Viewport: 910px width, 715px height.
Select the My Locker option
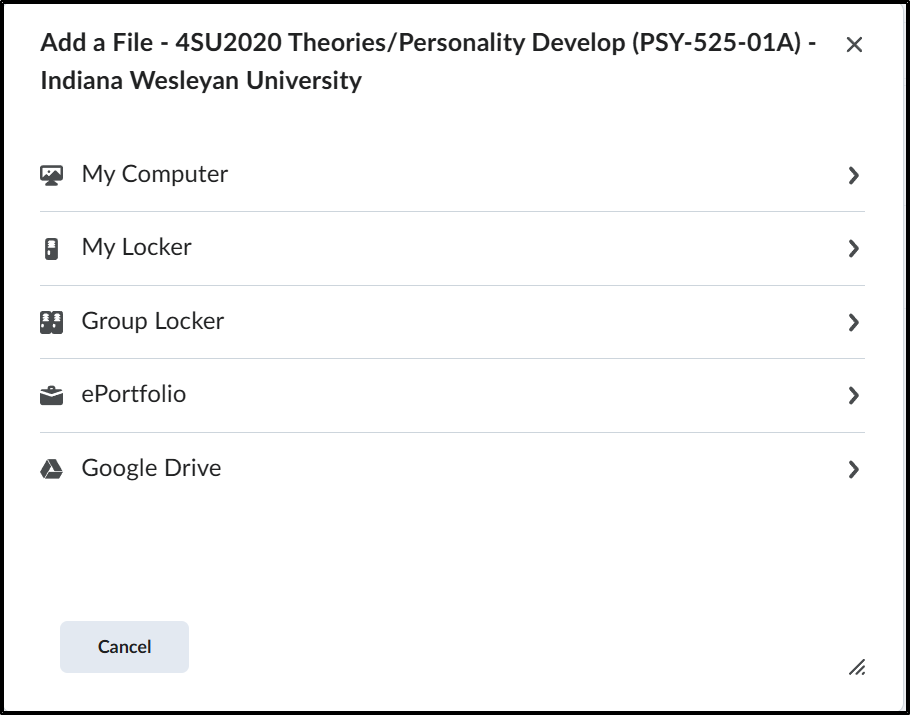pos(137,247)
